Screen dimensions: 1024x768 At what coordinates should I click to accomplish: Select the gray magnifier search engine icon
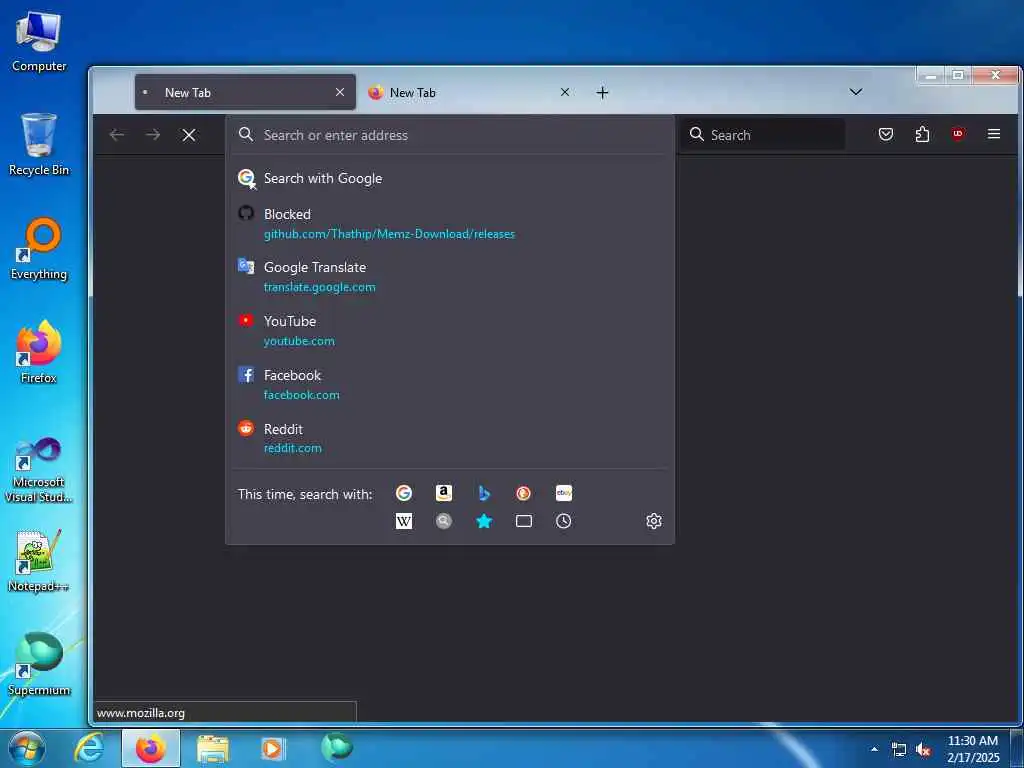[443, 521]
